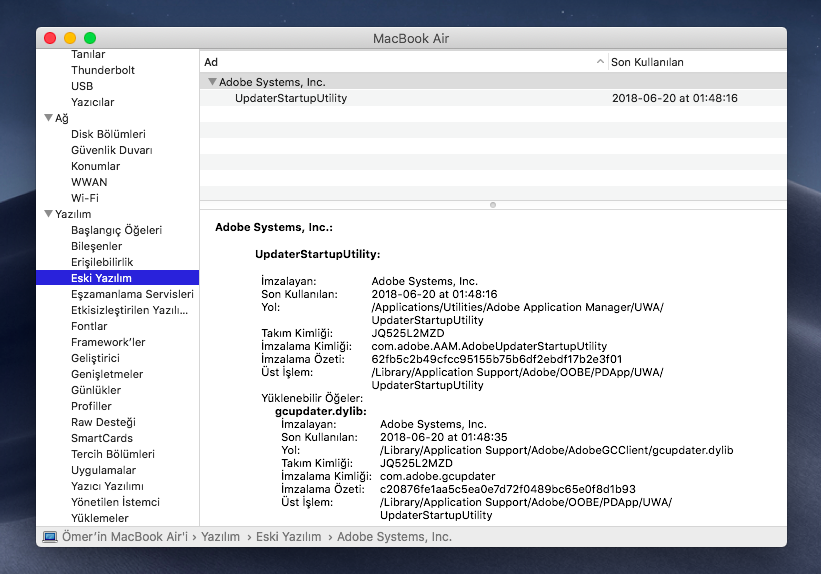Select Uygulamalar in the sidebar
The width and height of the screenshot is (821, 574).
(103, 470)
